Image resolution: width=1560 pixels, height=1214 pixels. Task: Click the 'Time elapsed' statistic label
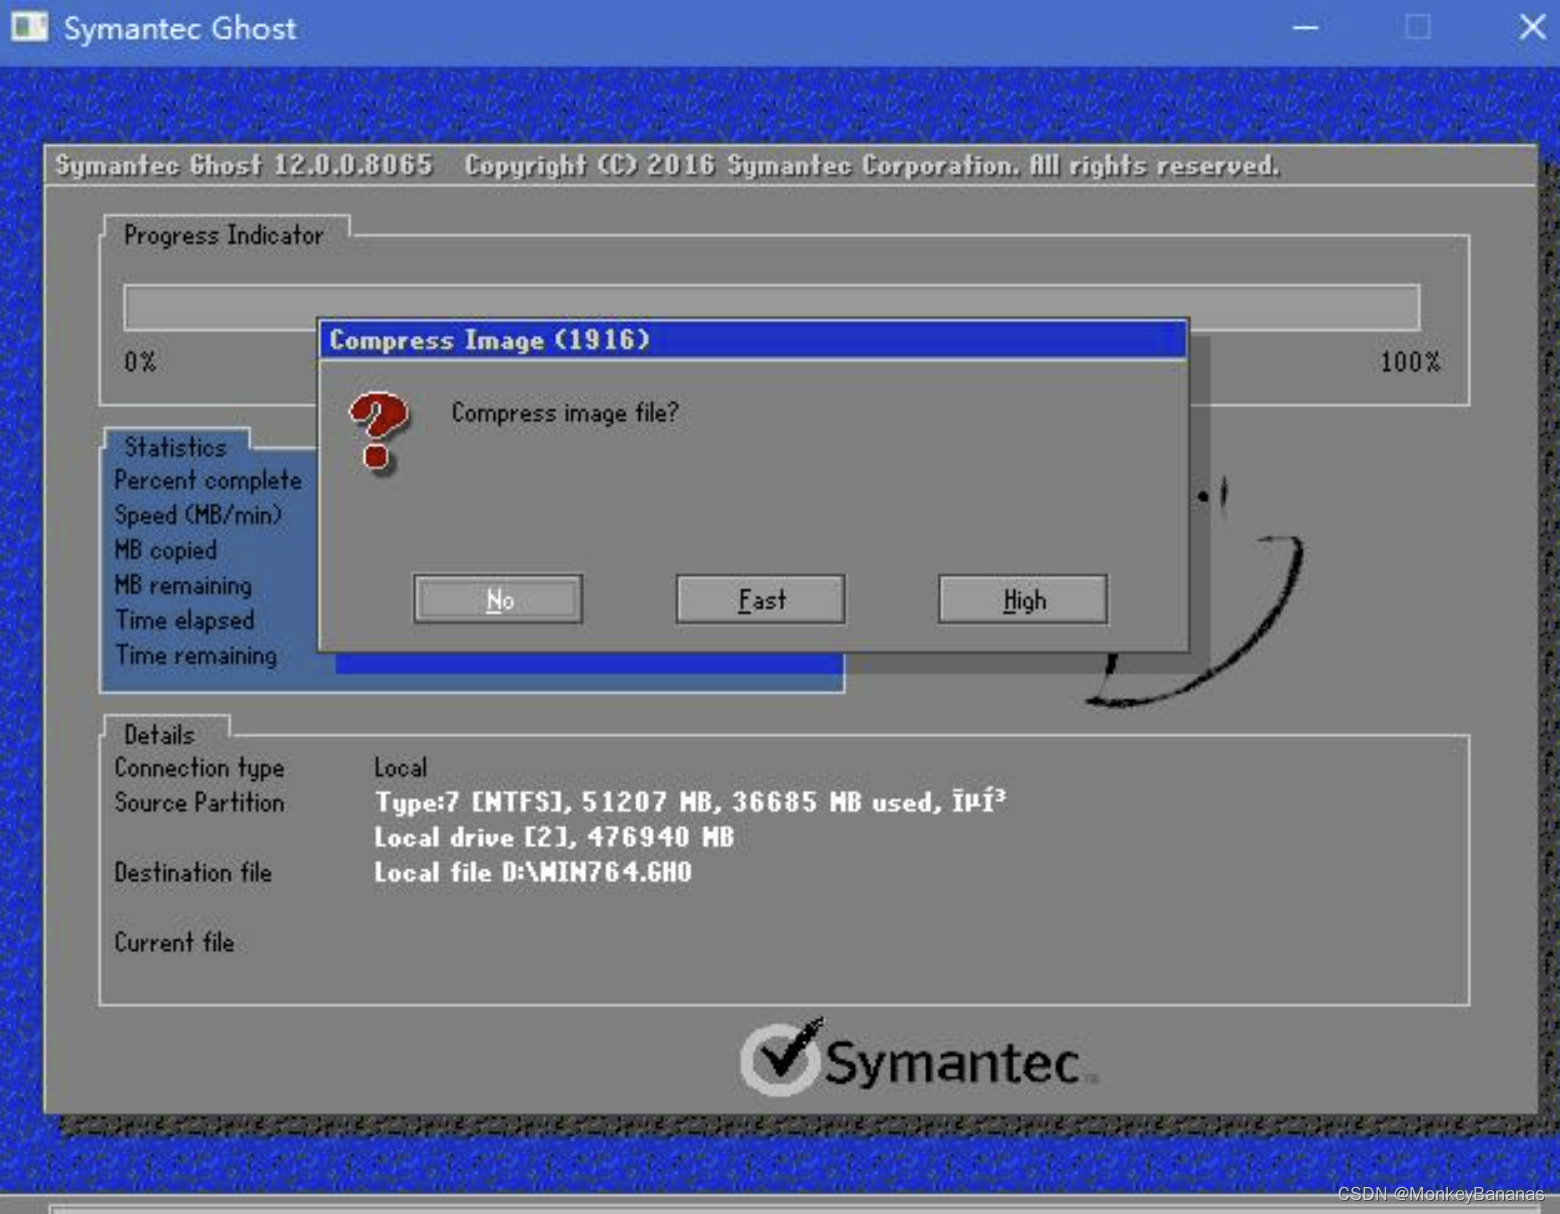185,621
